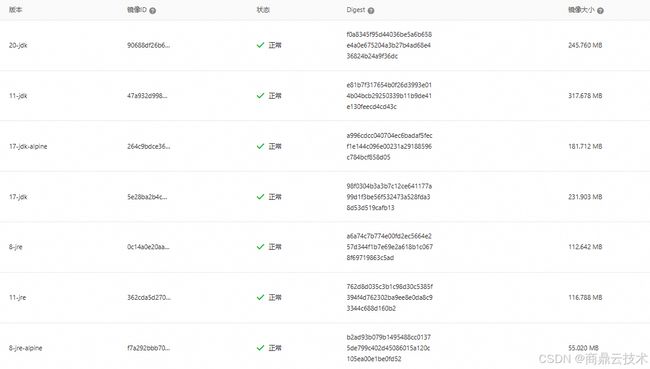Viewport: 650px width, 369px height.
Task: Click the 正常 status in 20-jdk row
Action: (275, 45)
